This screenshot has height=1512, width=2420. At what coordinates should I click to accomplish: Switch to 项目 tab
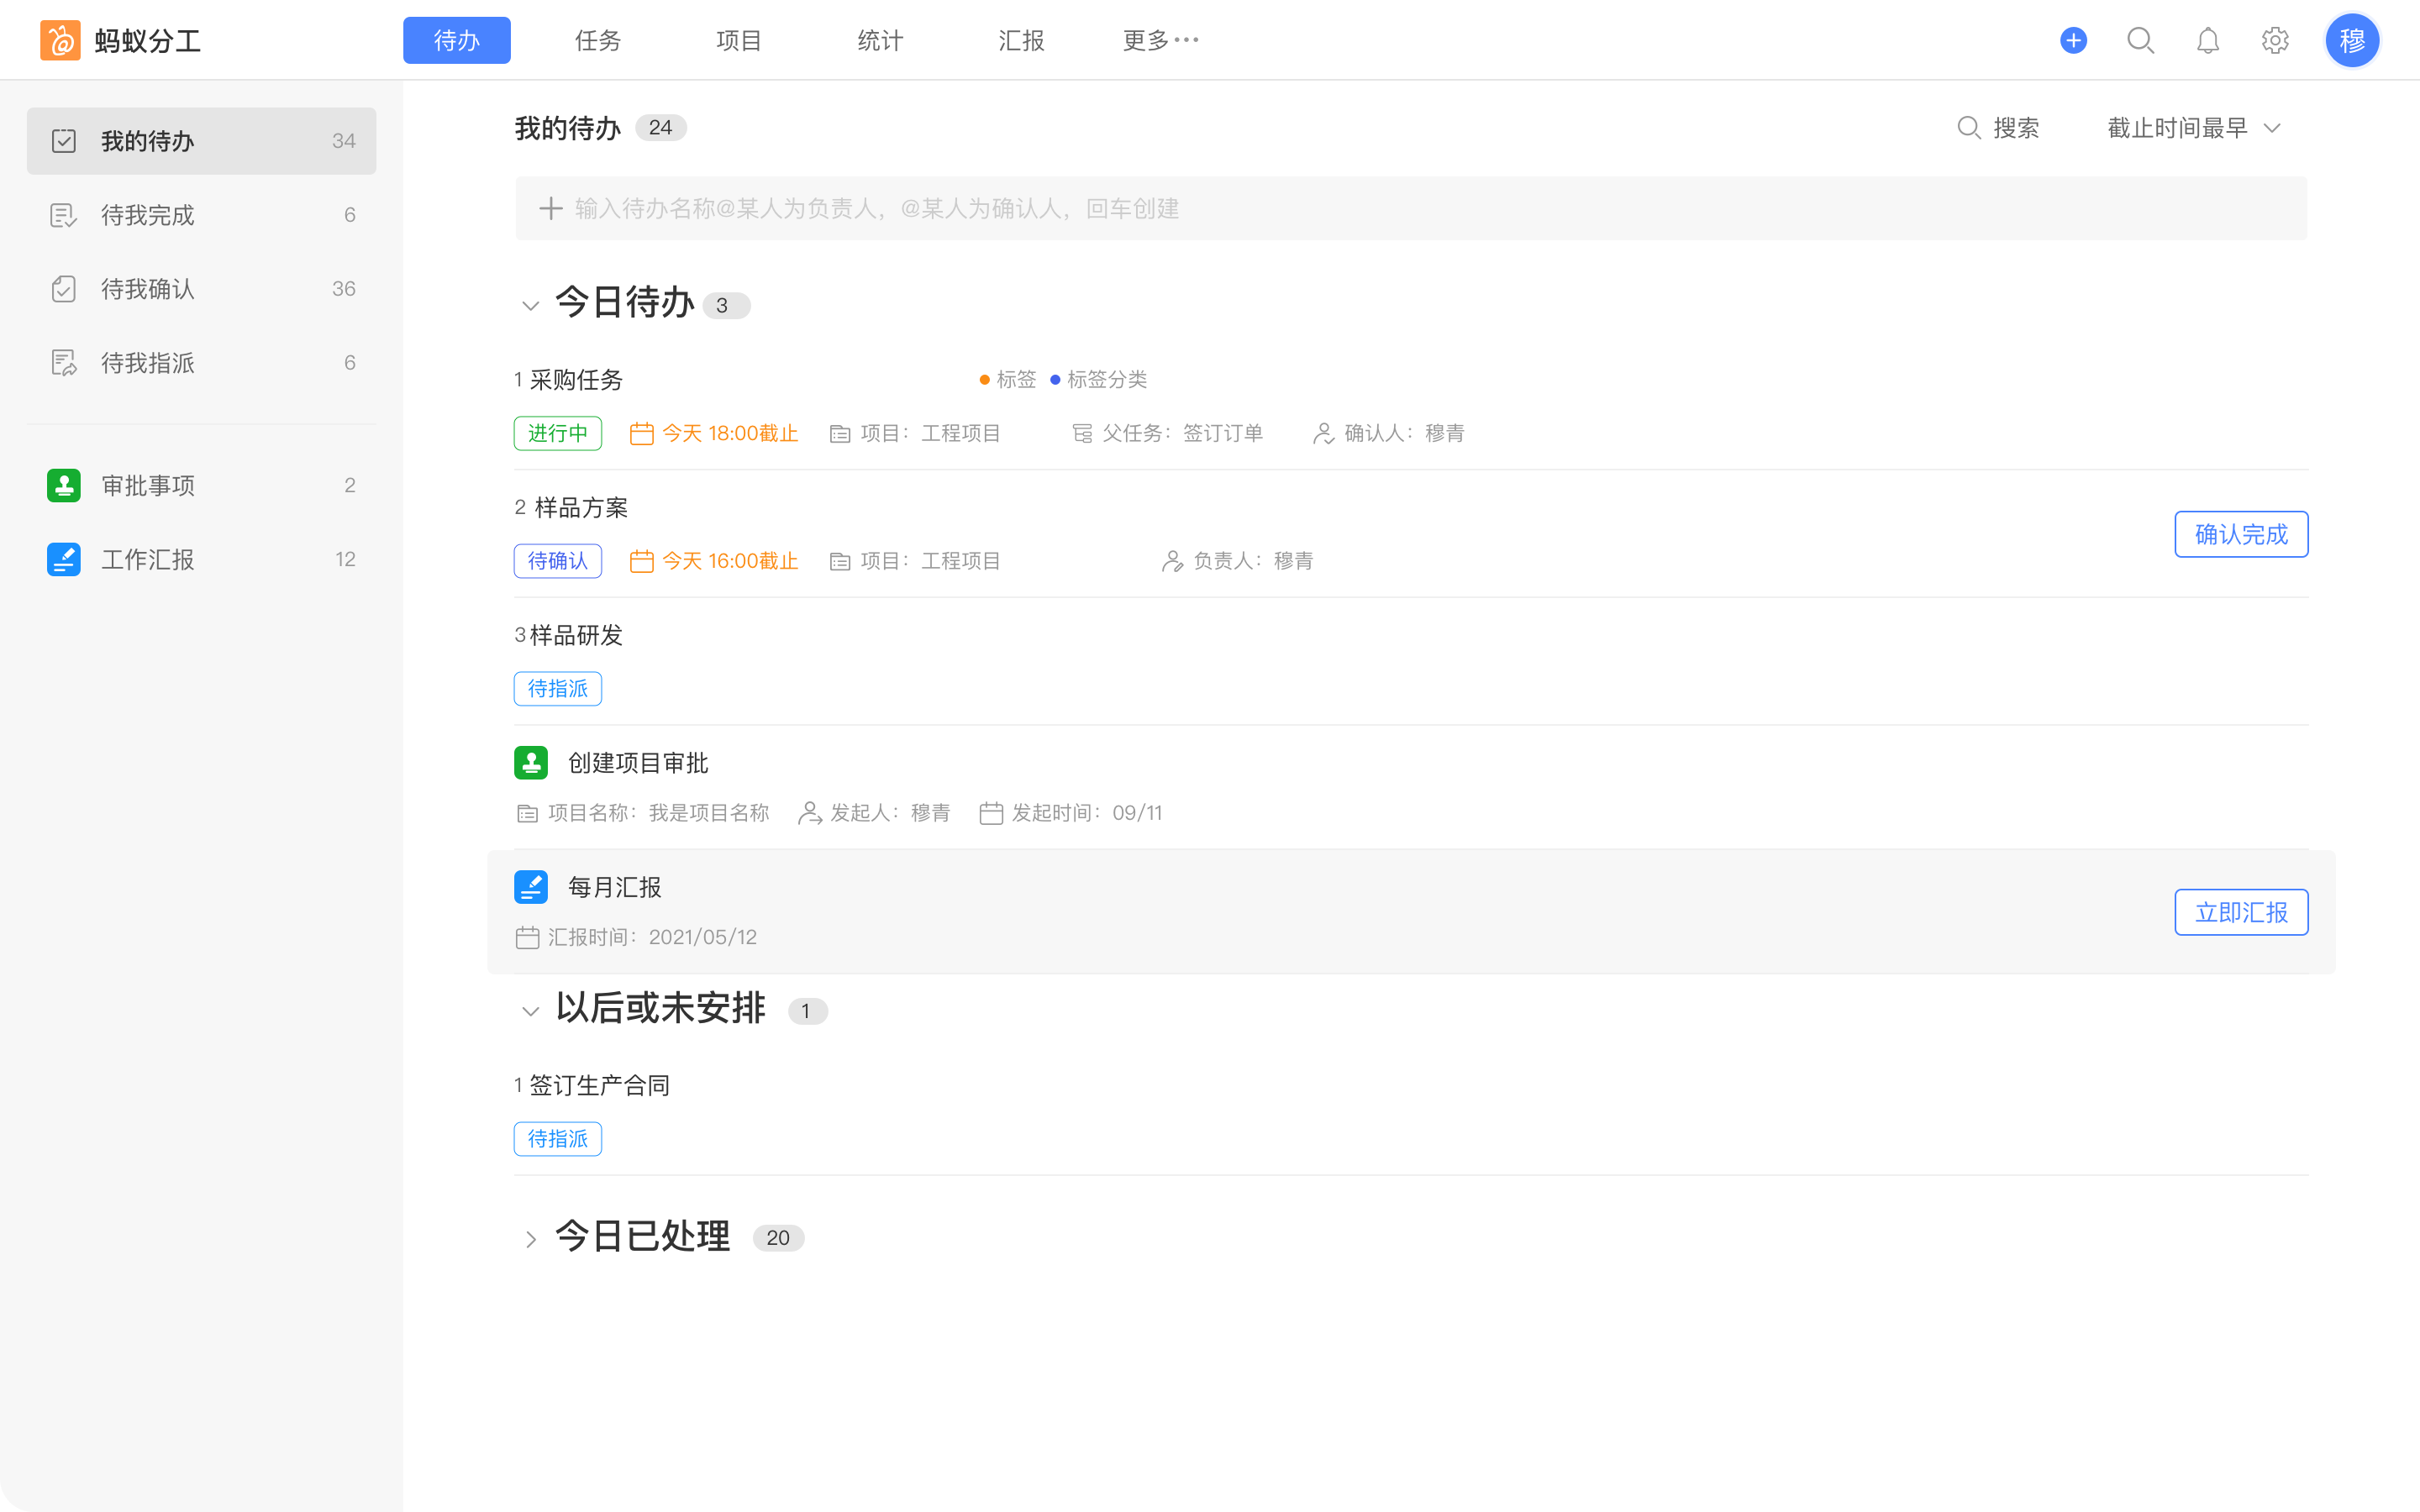click(x=739, y=40)
